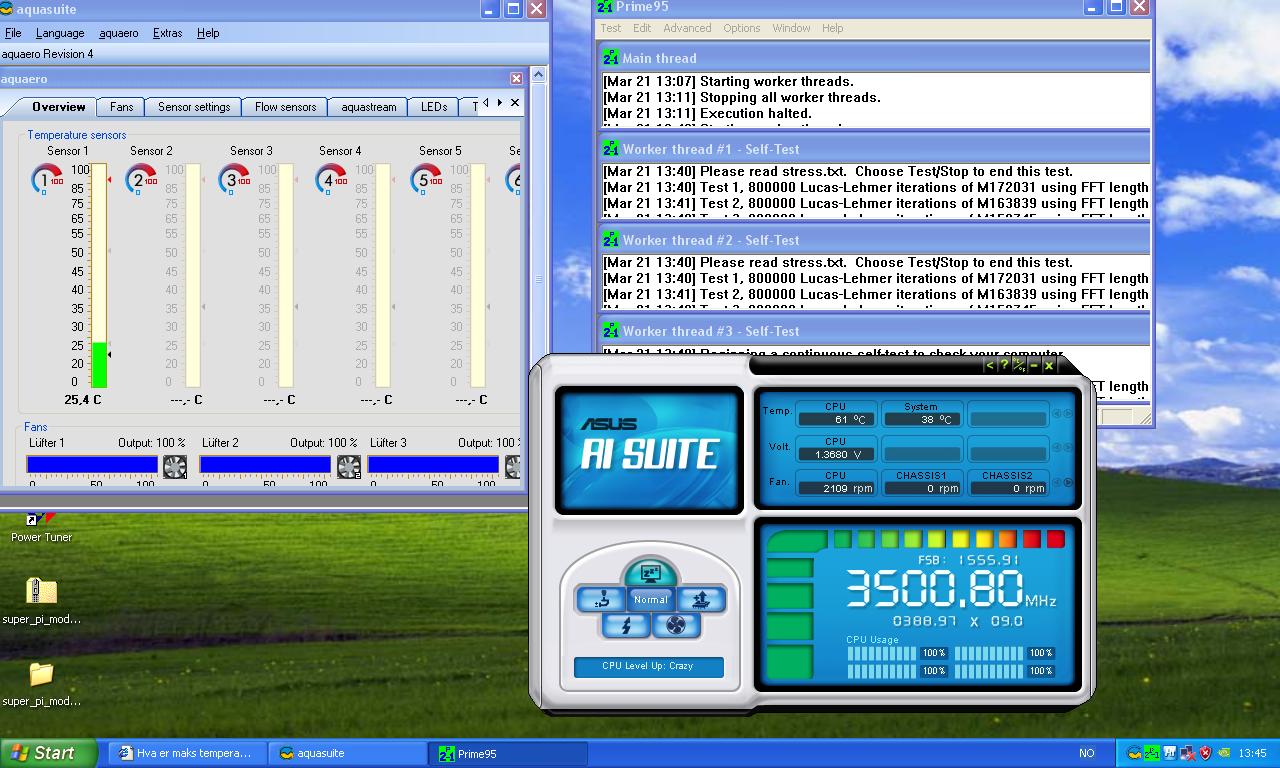Click aquasuite tray icon in system tray
1280x768 pixels.
(x=1134, y=753)
